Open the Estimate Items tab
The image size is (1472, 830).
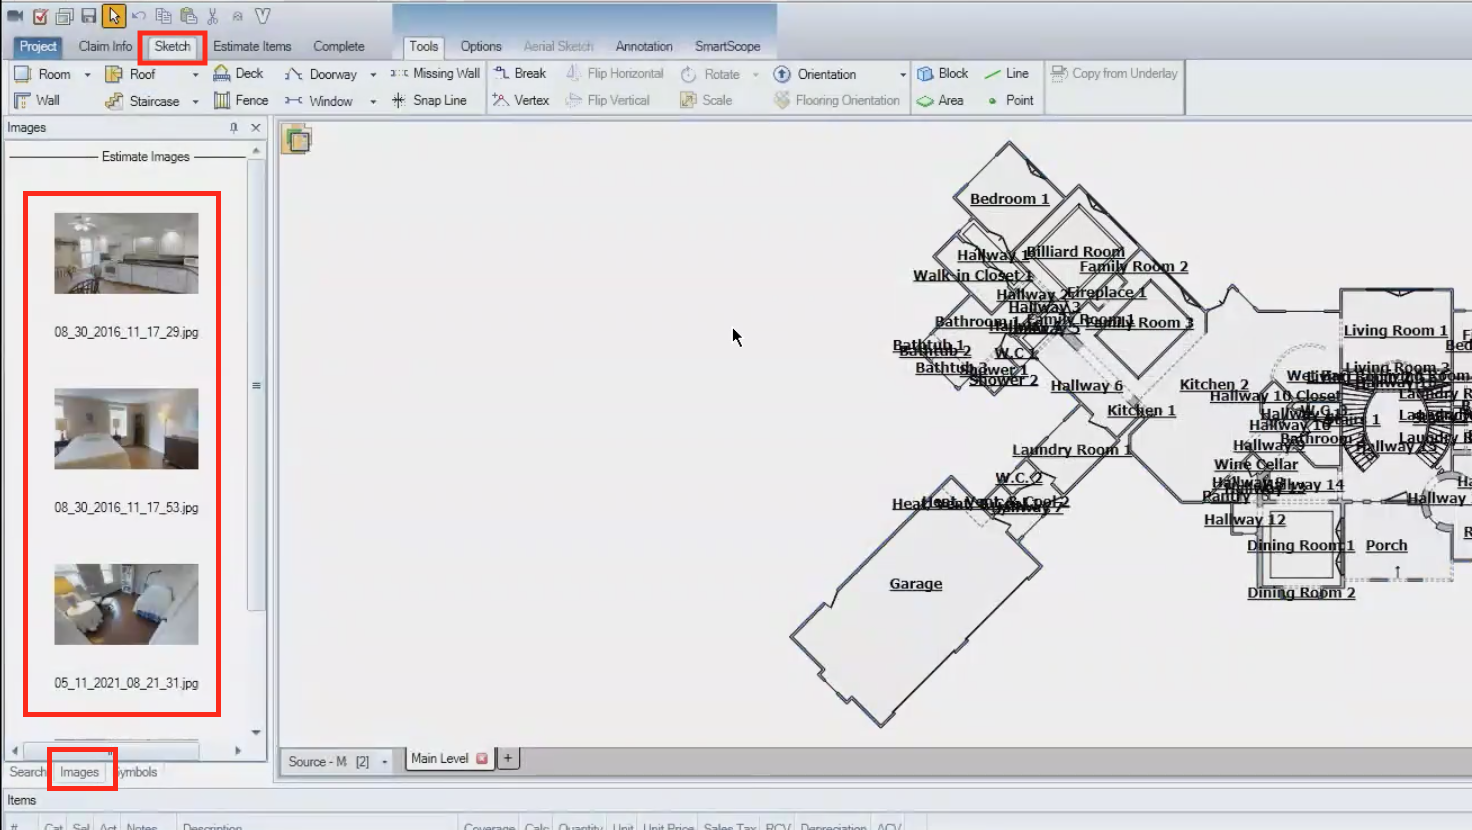251,46
